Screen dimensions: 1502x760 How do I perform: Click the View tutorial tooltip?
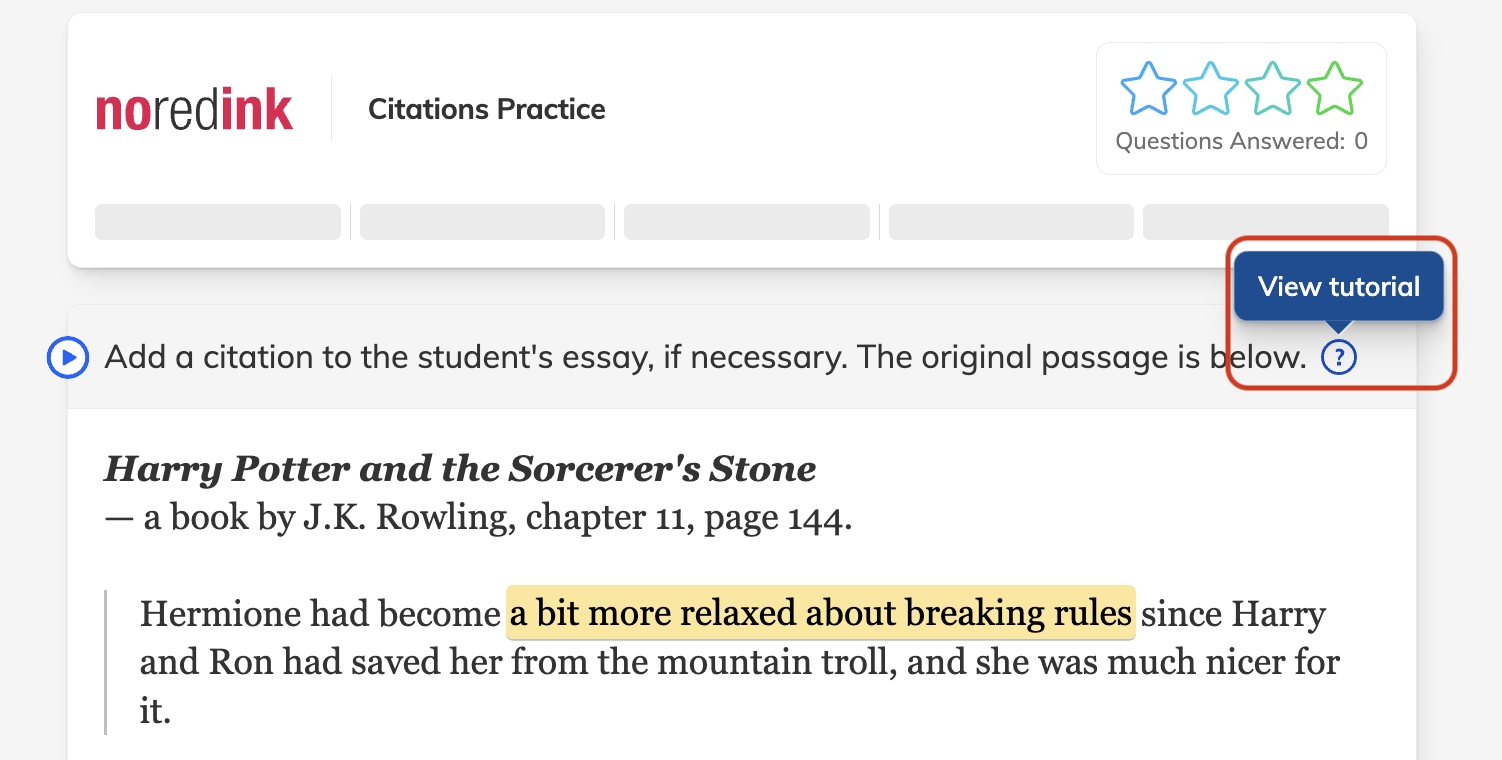(1338, 287)
